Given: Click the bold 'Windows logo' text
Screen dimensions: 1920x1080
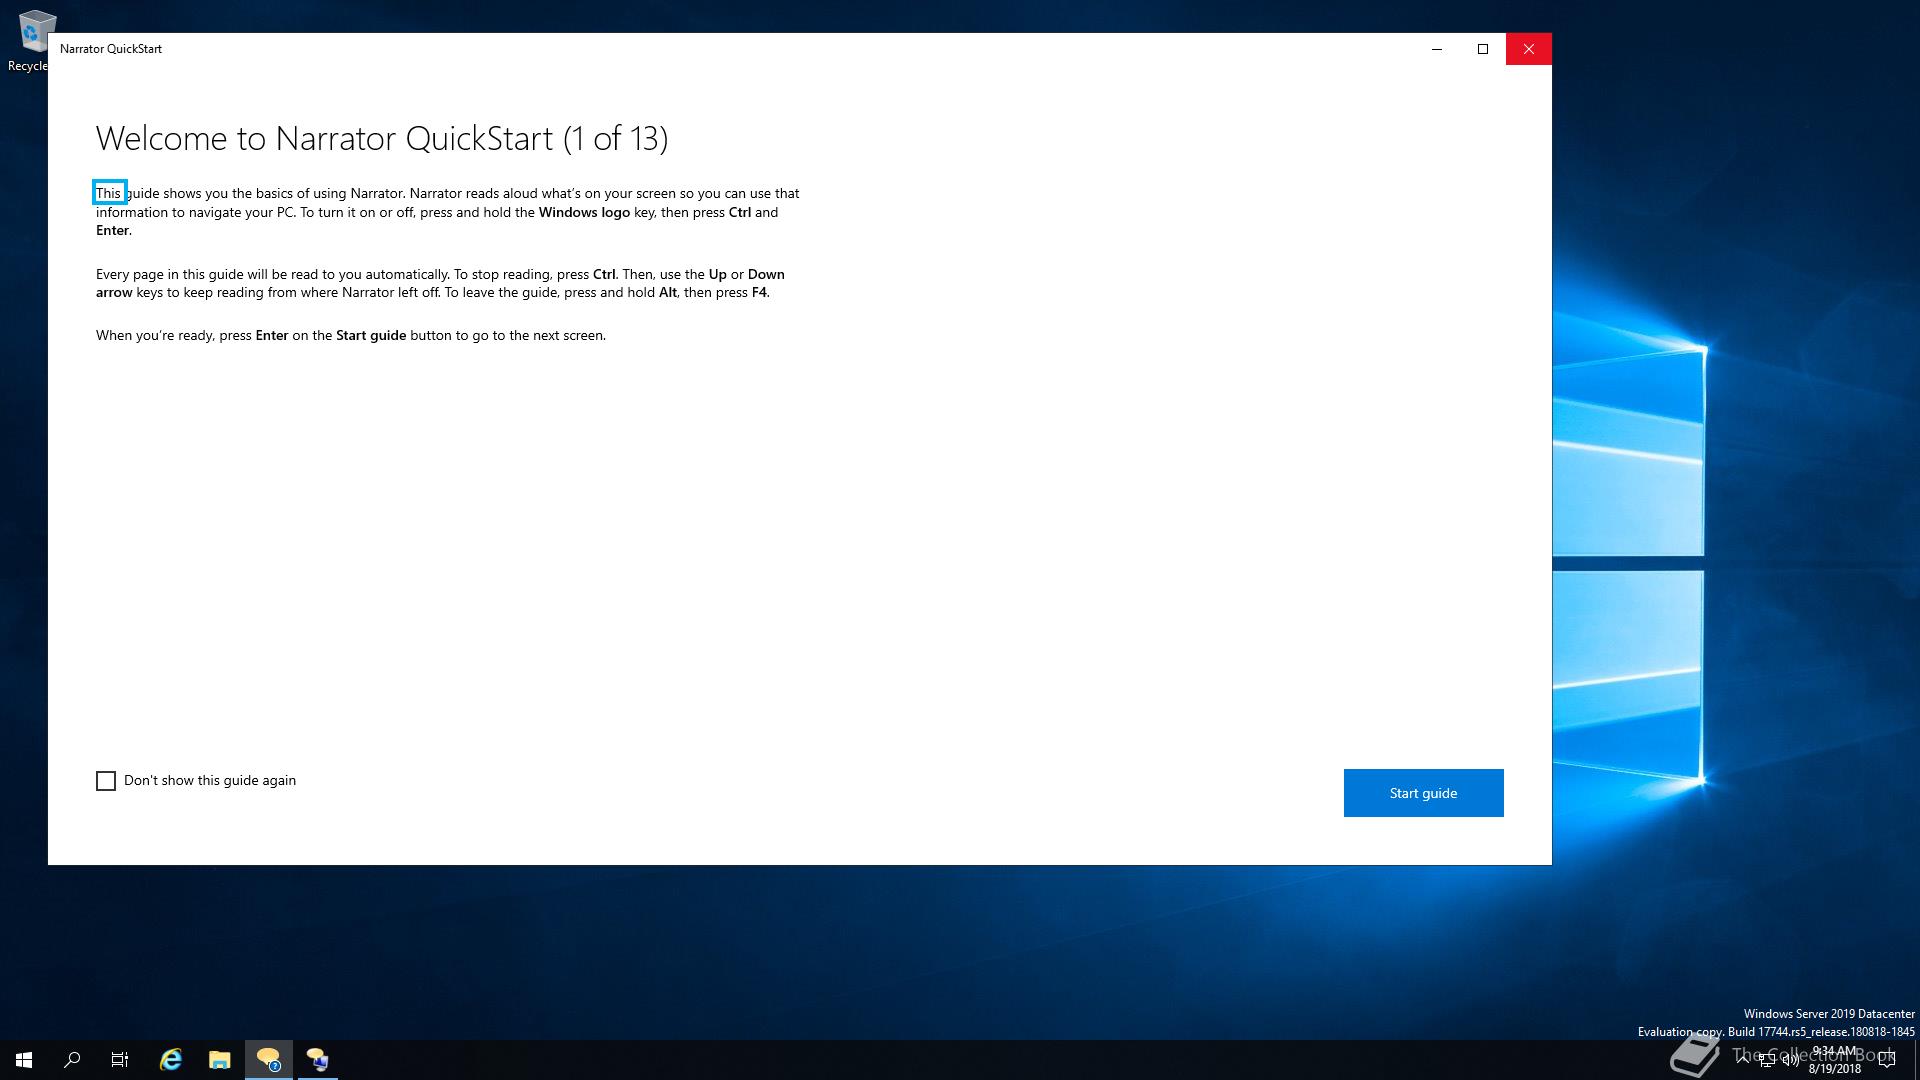Looking at the screenshot, I should point(584,212).
